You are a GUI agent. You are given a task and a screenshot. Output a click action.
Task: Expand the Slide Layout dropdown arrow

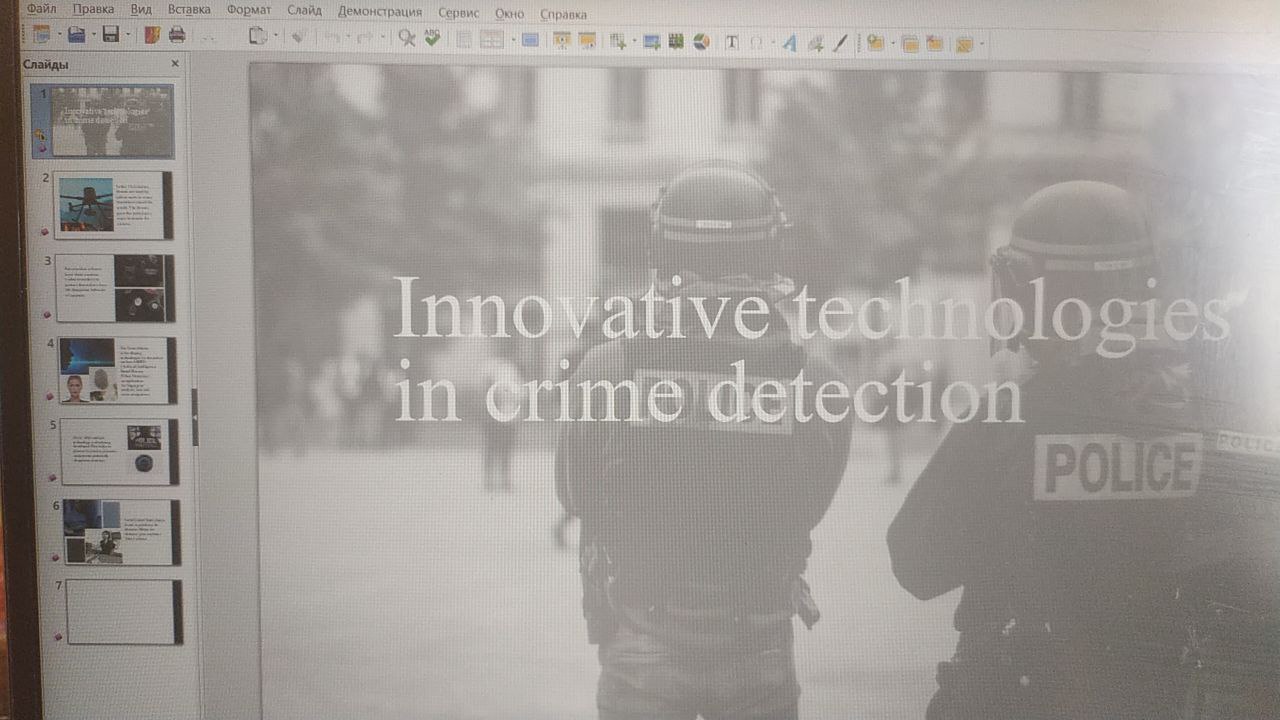981,44
